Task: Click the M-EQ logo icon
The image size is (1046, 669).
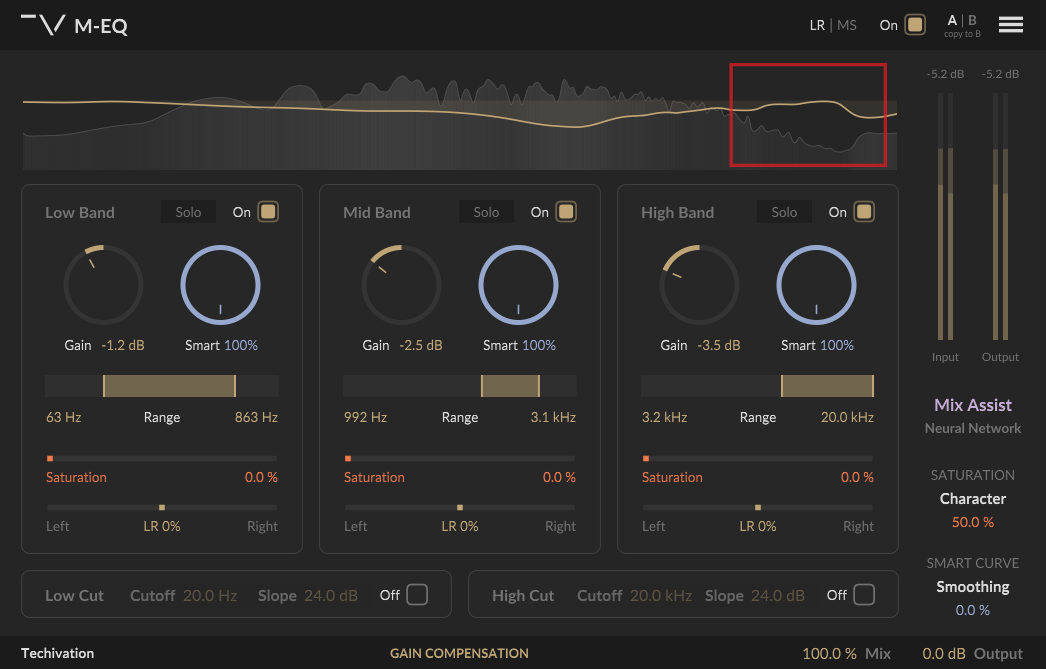Action: coord(43,25)
